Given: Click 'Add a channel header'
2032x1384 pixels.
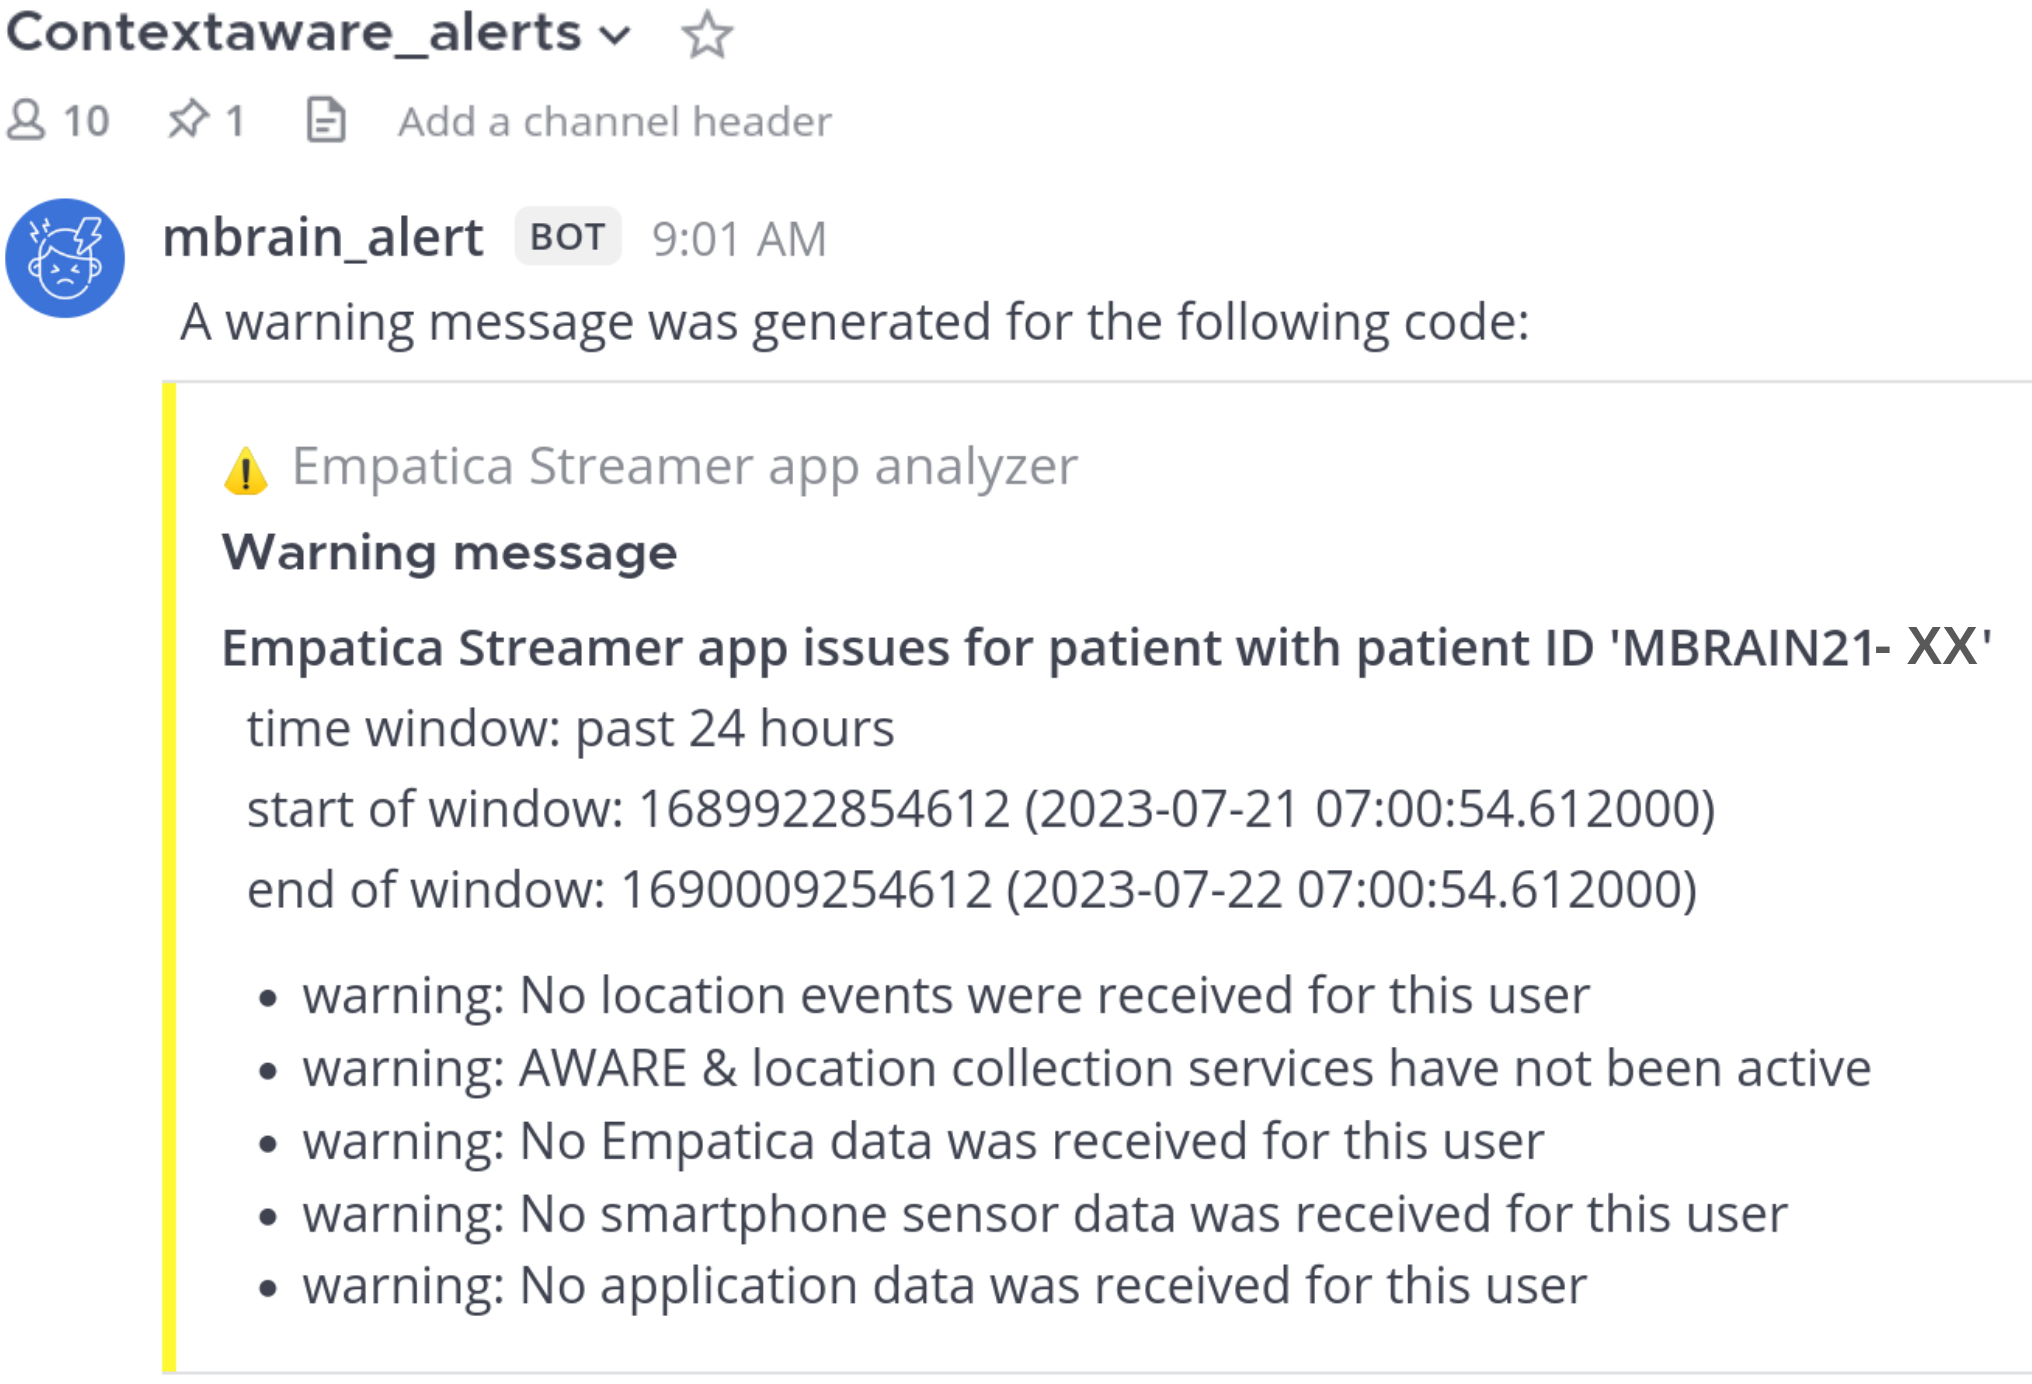Looking at the screenshot, I should point(614,122).
